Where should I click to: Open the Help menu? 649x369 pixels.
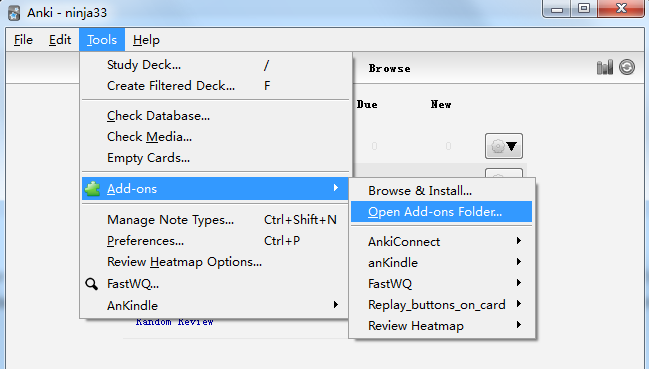[146, 40]
